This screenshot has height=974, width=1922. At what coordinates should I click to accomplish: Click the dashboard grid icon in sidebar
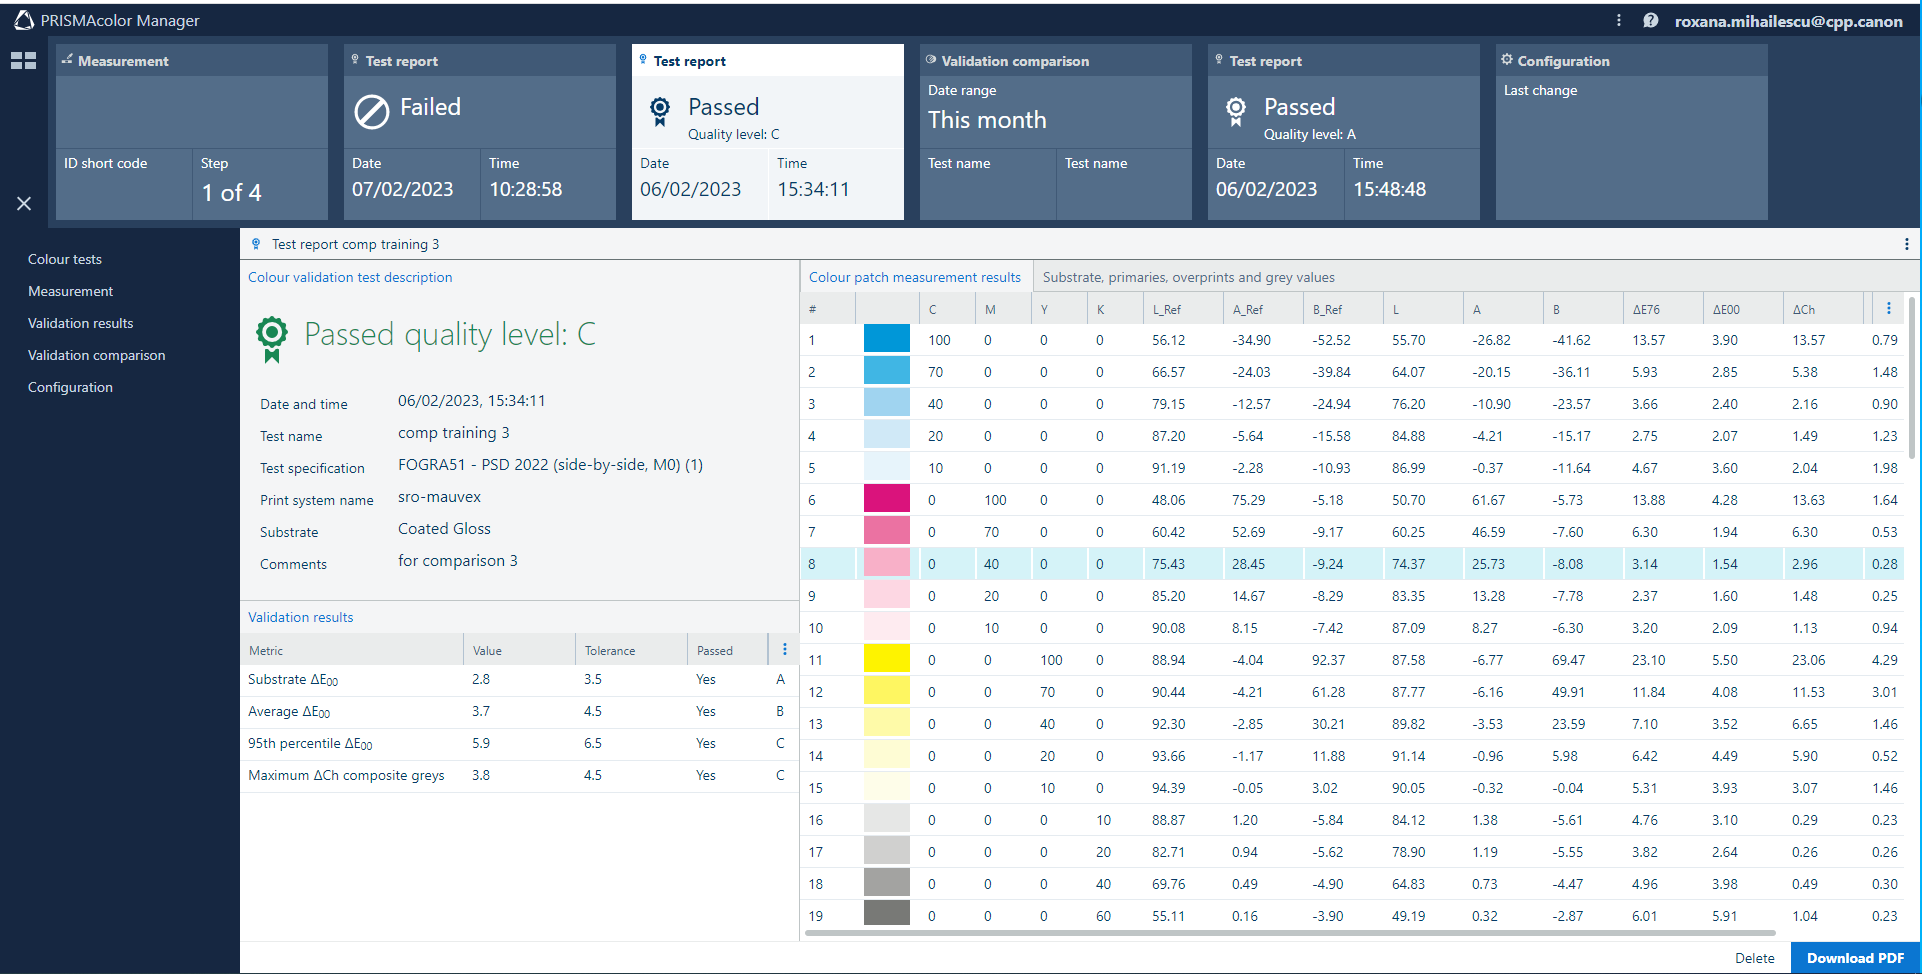click(23, 61)
